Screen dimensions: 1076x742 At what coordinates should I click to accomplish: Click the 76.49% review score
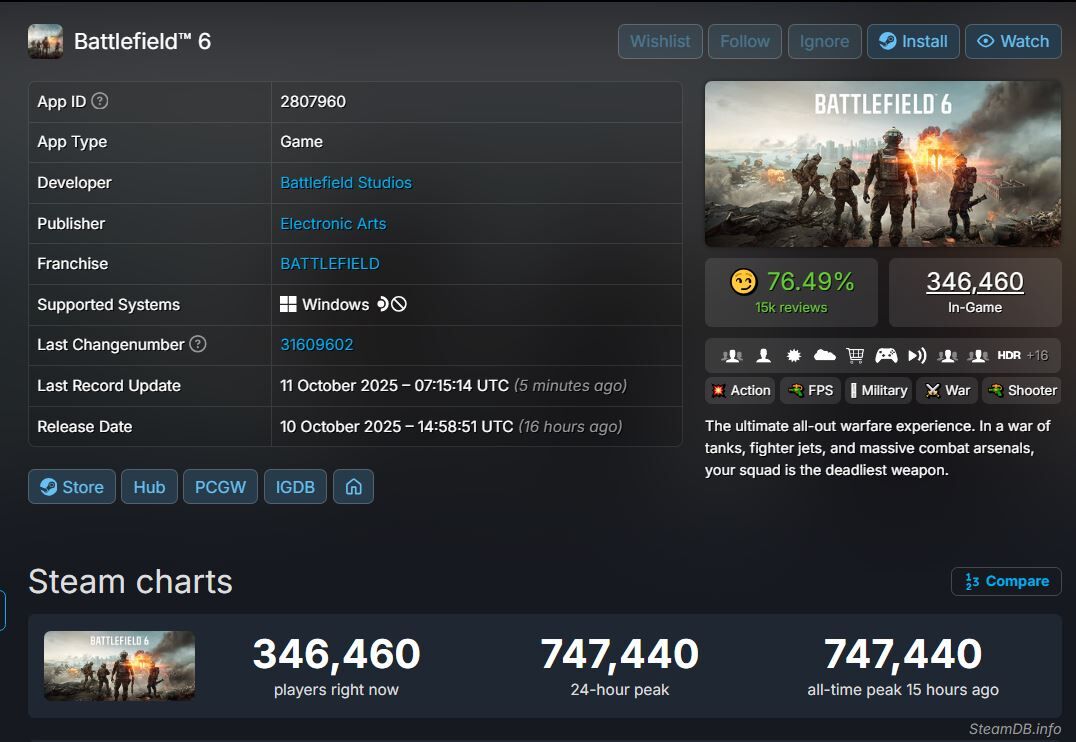810,281
